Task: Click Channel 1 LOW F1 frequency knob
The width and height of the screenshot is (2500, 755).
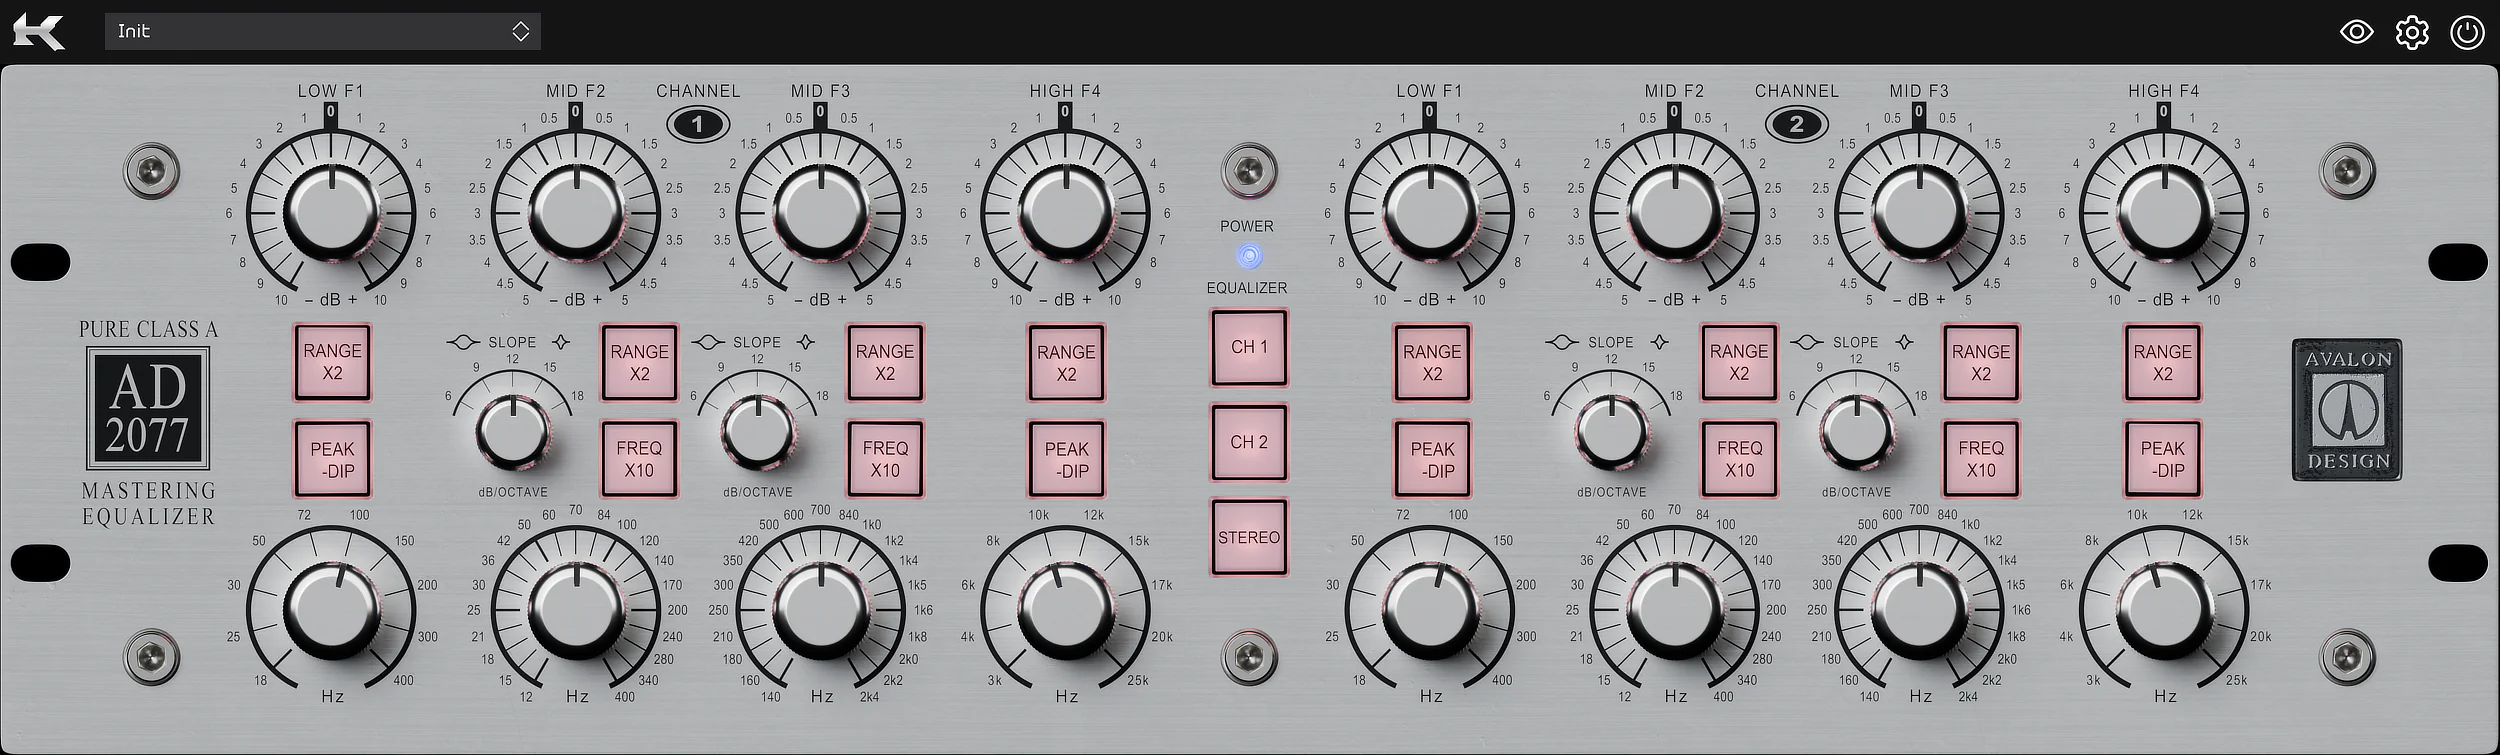Action: [x=331, y=608]
